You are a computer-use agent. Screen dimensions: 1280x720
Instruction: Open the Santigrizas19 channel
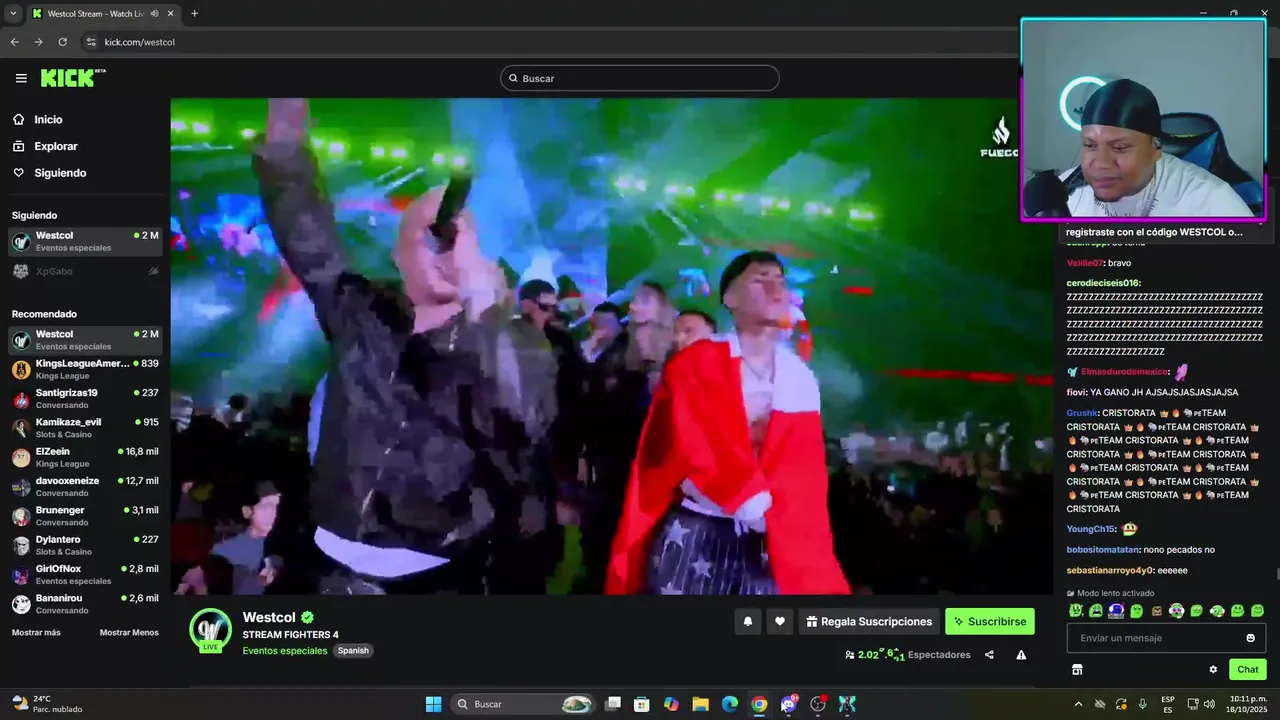point(85,398)
